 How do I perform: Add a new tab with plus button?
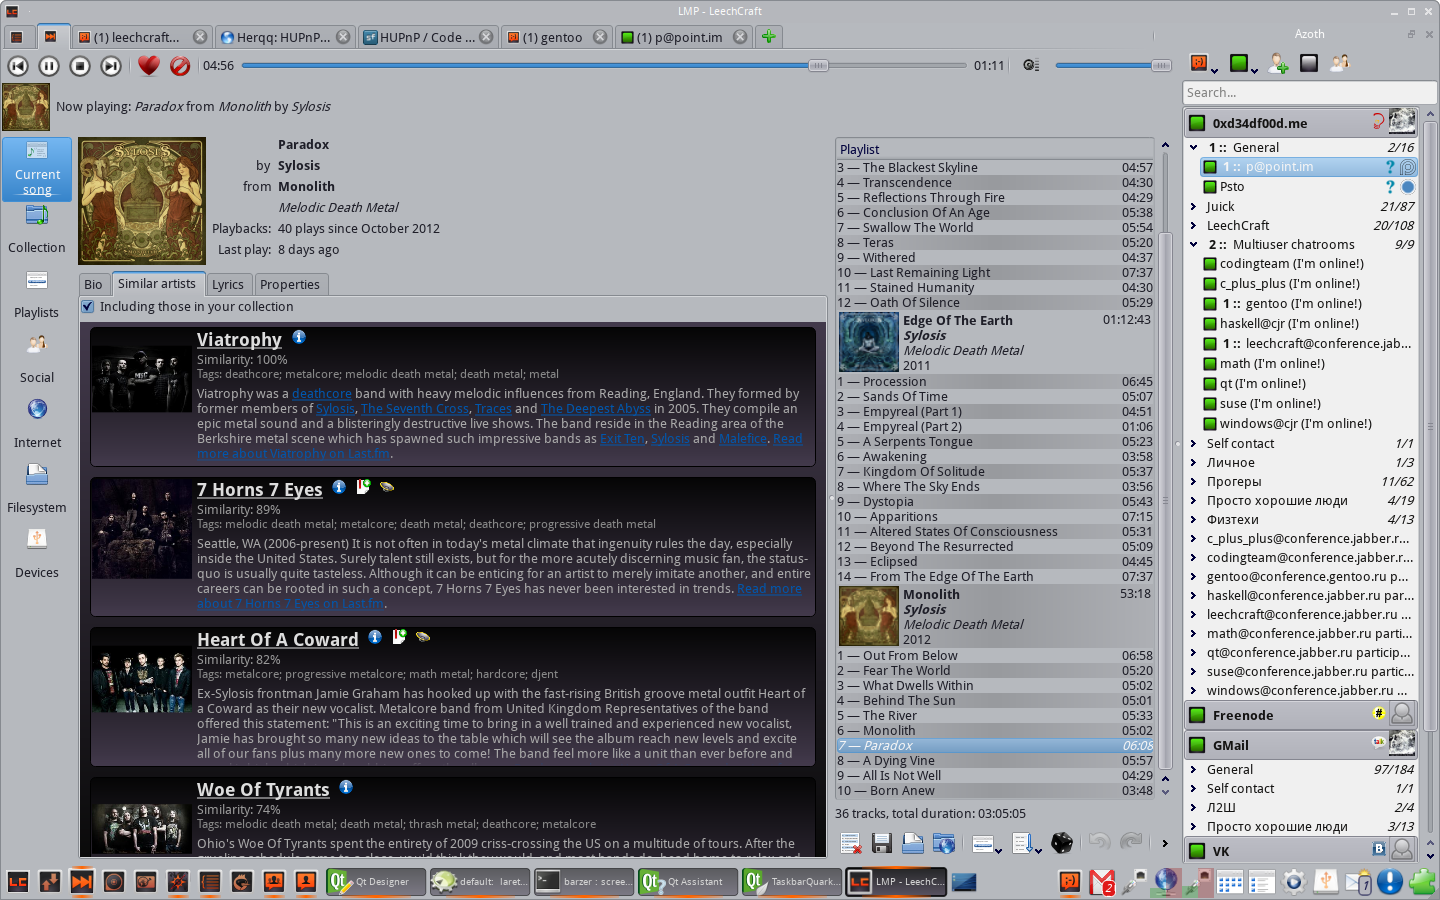768,37
